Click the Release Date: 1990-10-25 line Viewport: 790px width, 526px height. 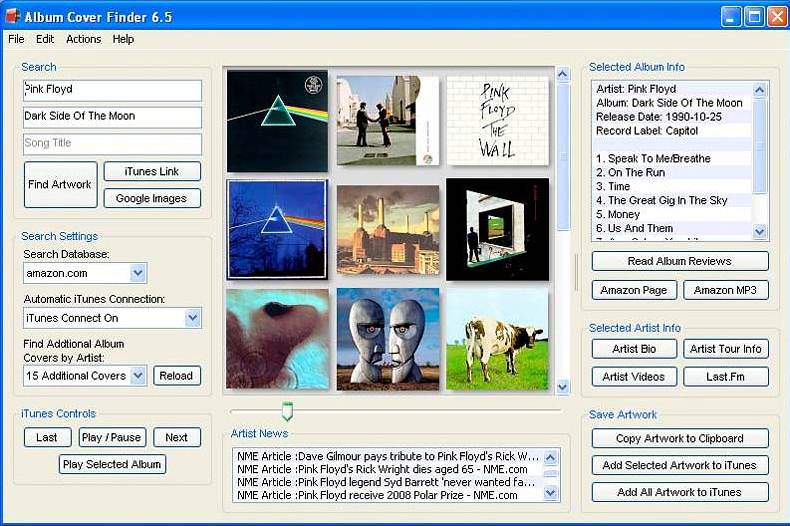673,117
